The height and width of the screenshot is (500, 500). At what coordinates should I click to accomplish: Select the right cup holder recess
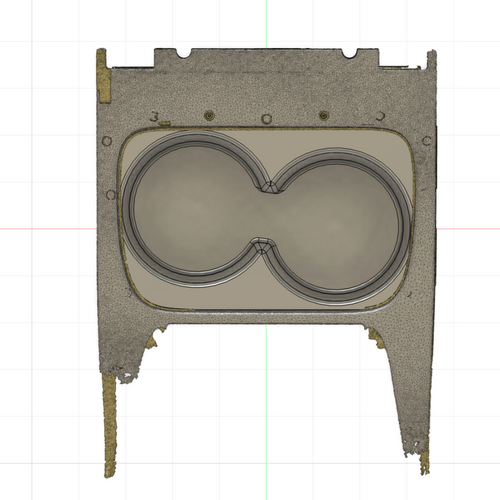pos(337,227)
